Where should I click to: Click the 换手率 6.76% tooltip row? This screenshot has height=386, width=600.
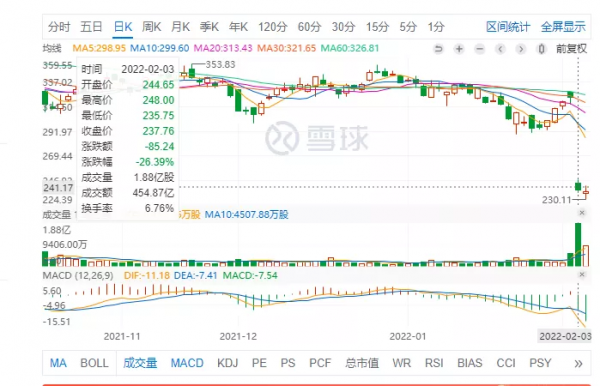pyautogui.click(x=127, y=208)
